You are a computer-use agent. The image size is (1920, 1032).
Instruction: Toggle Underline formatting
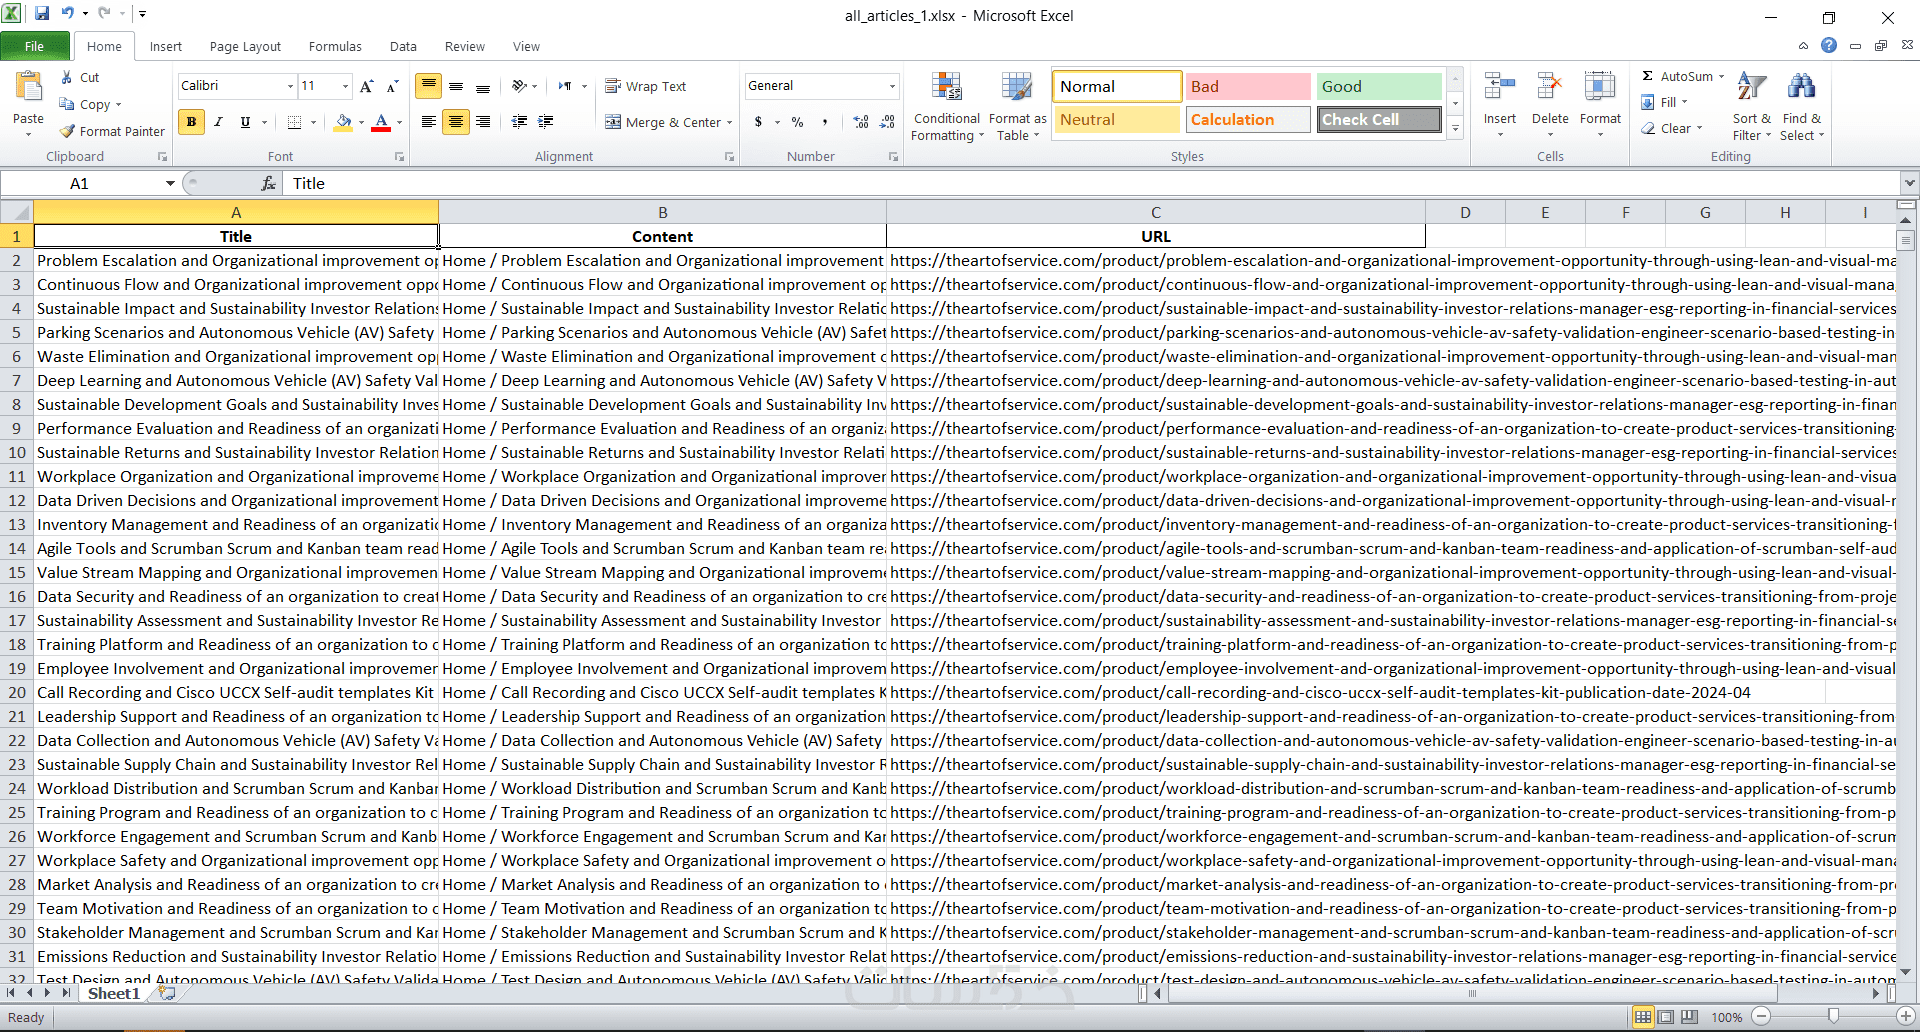tap(245, 122)
